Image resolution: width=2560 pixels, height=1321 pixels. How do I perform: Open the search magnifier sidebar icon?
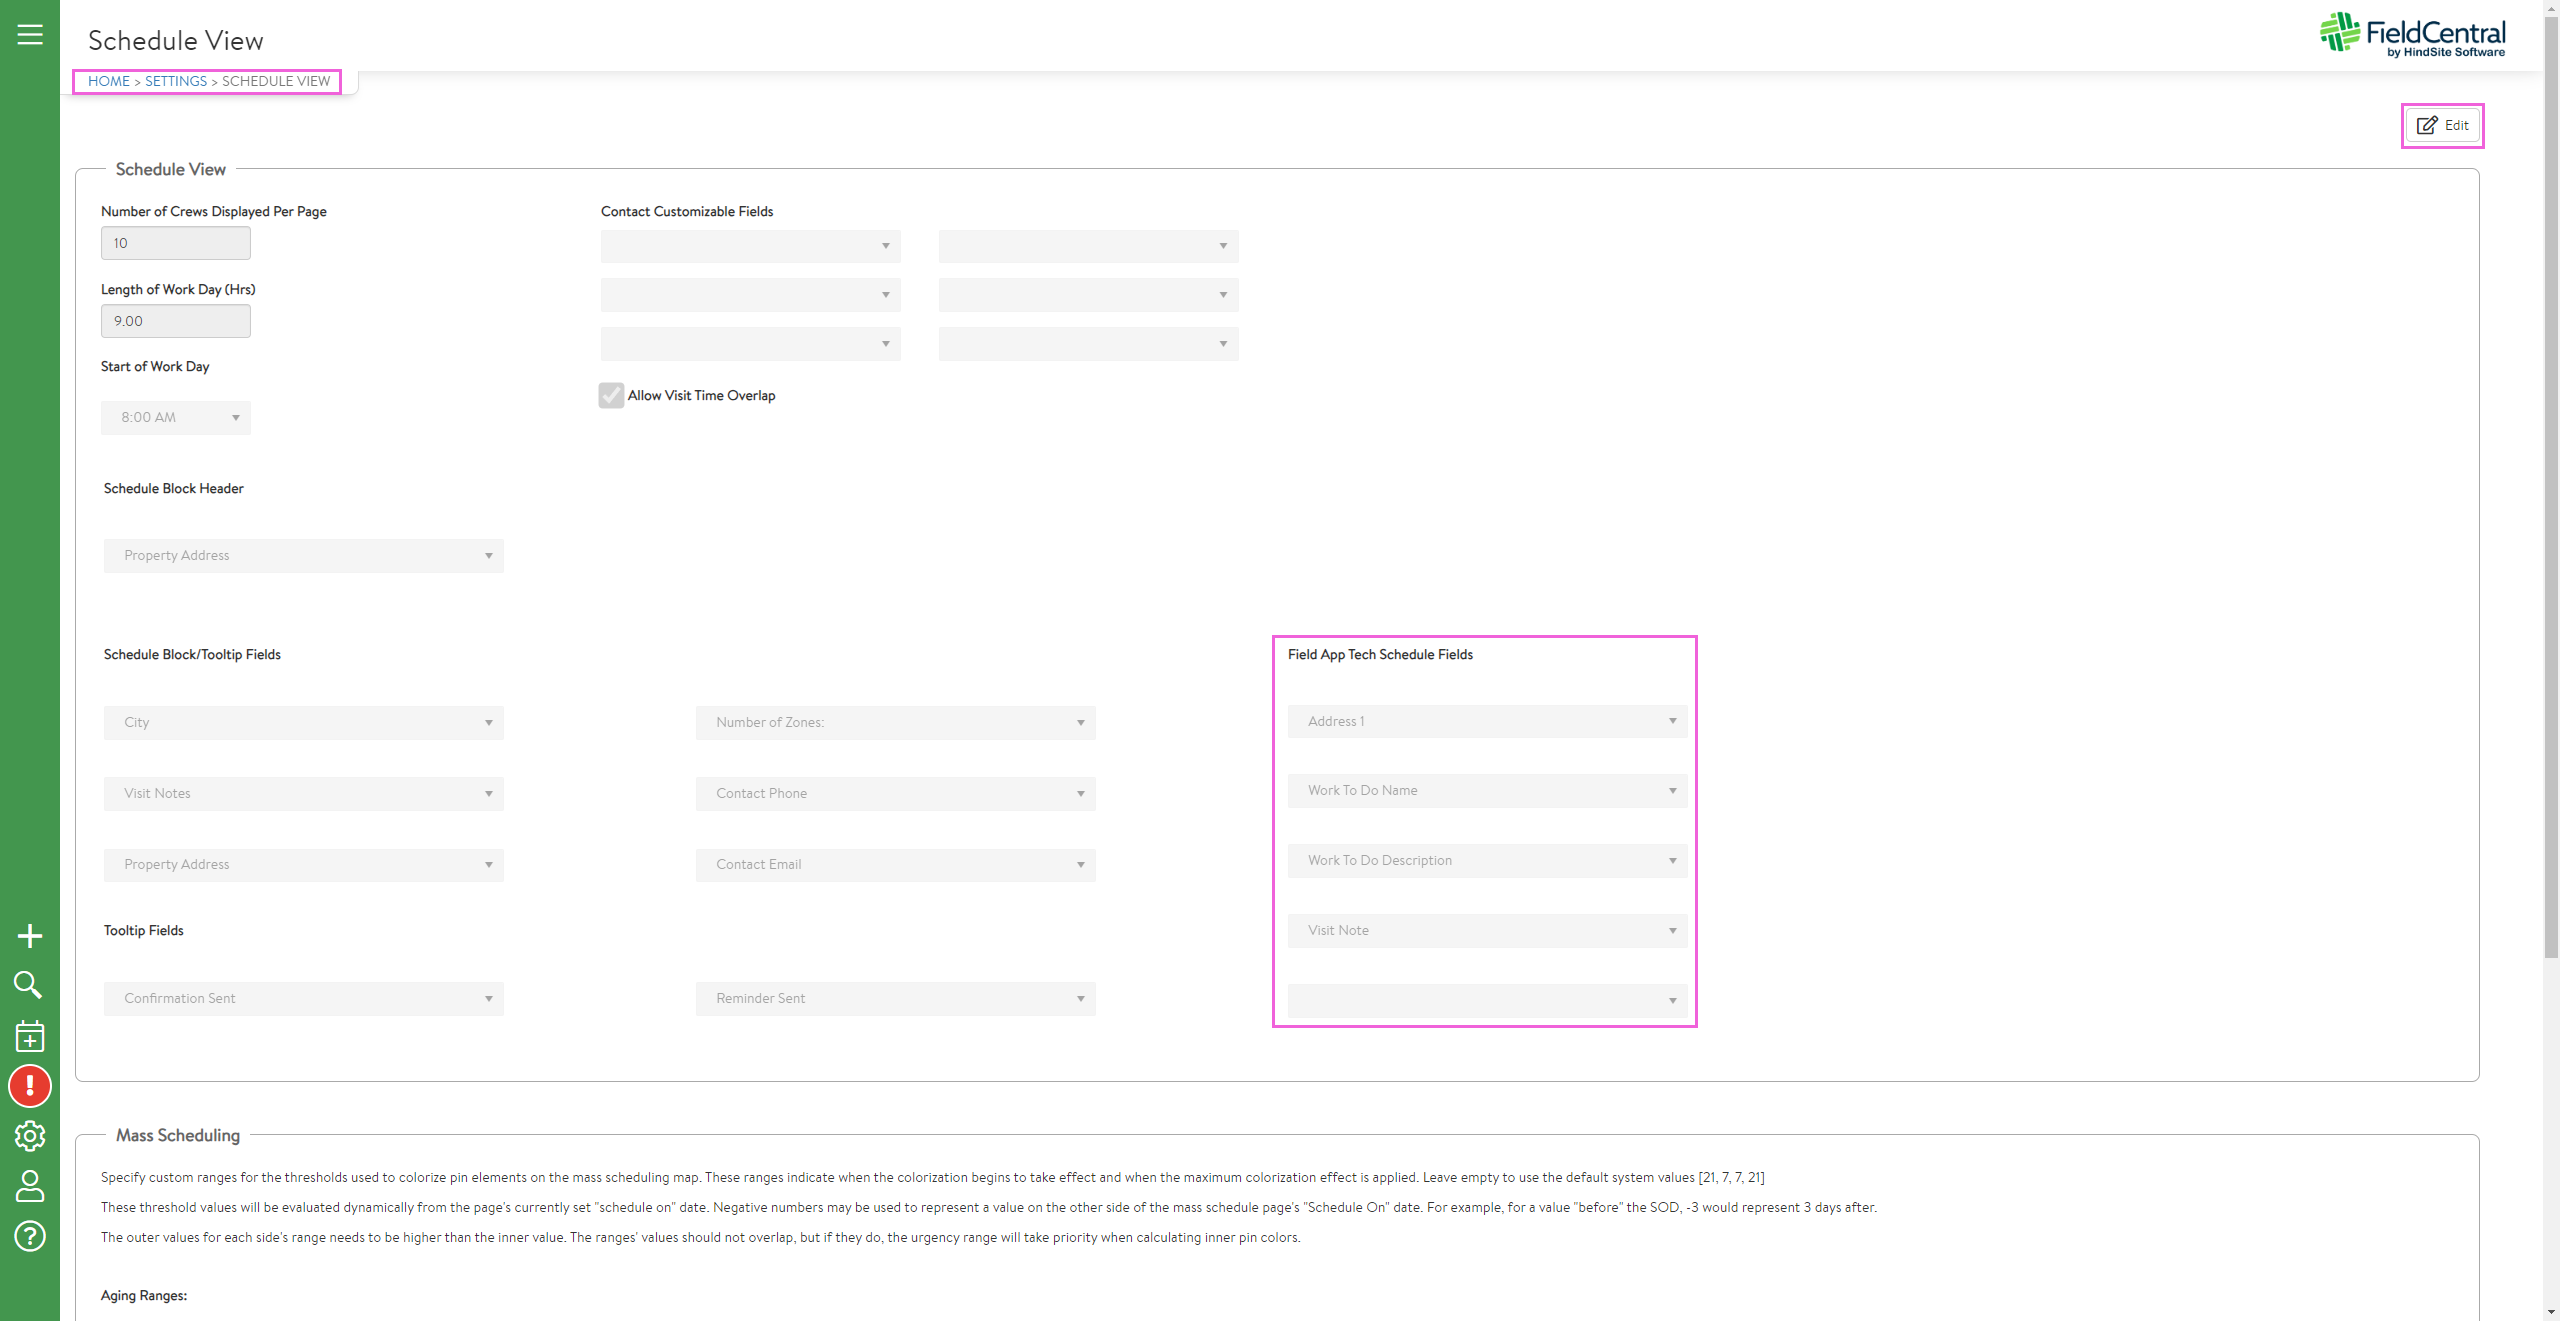[x=28, y=985]
